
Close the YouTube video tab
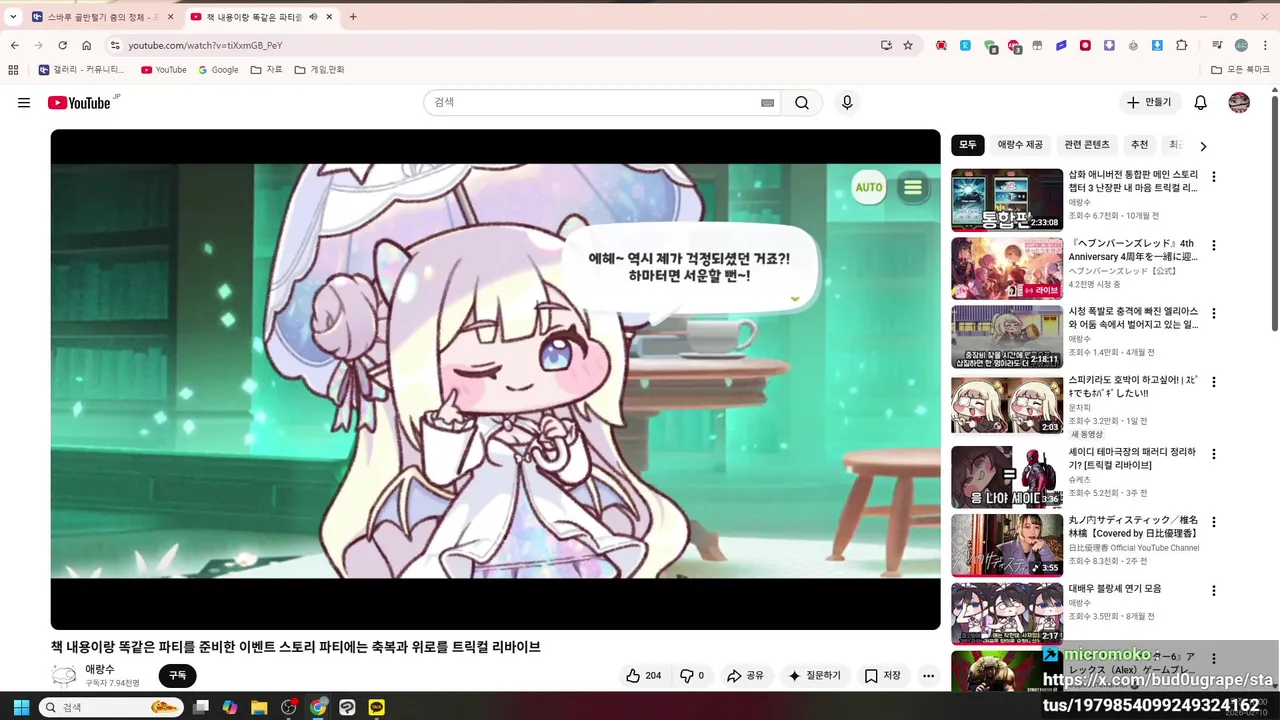coord(329,17)
